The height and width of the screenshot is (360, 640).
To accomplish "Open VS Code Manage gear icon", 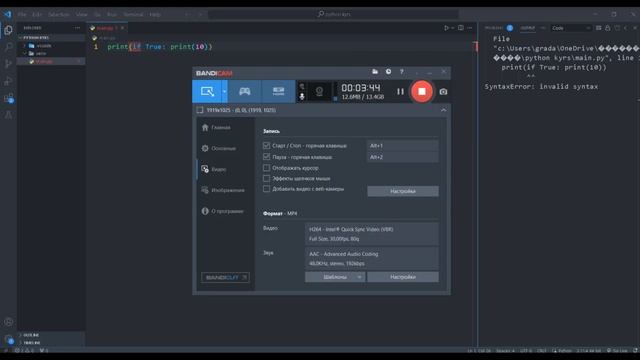I will [8, 339].
